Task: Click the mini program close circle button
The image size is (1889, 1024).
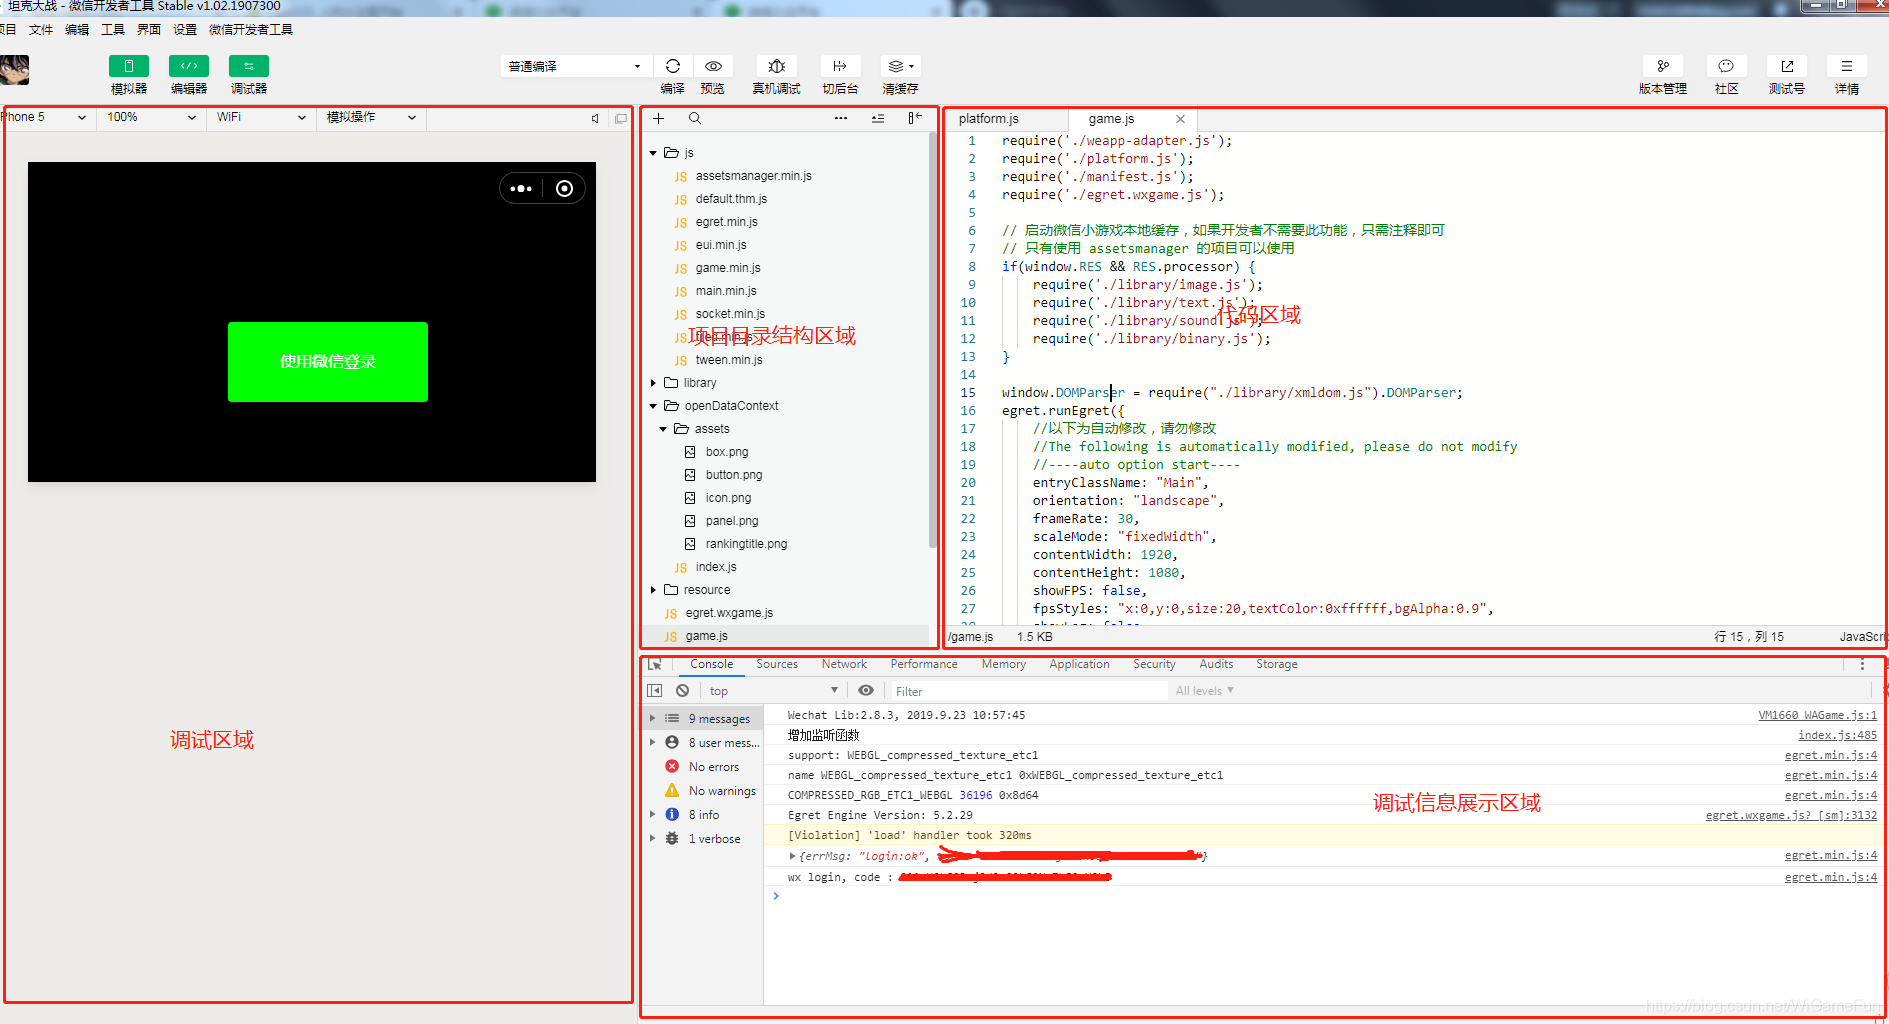Action: click(564, 189)
